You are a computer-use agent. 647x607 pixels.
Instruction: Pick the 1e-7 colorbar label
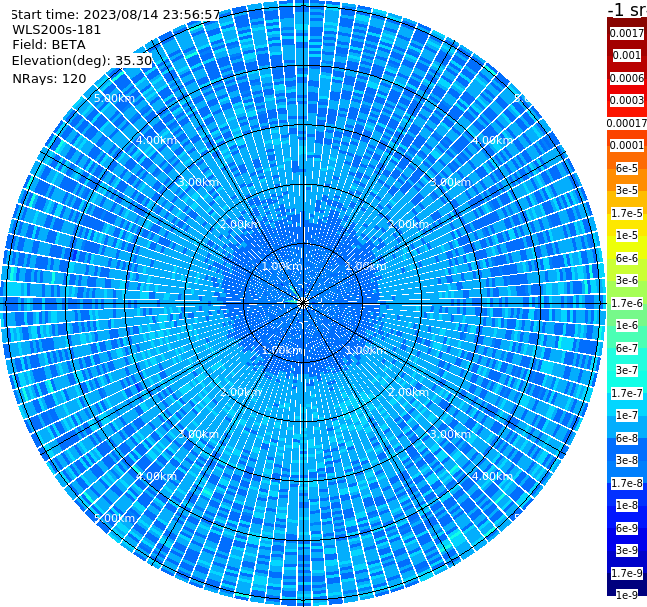pos(627,415)
